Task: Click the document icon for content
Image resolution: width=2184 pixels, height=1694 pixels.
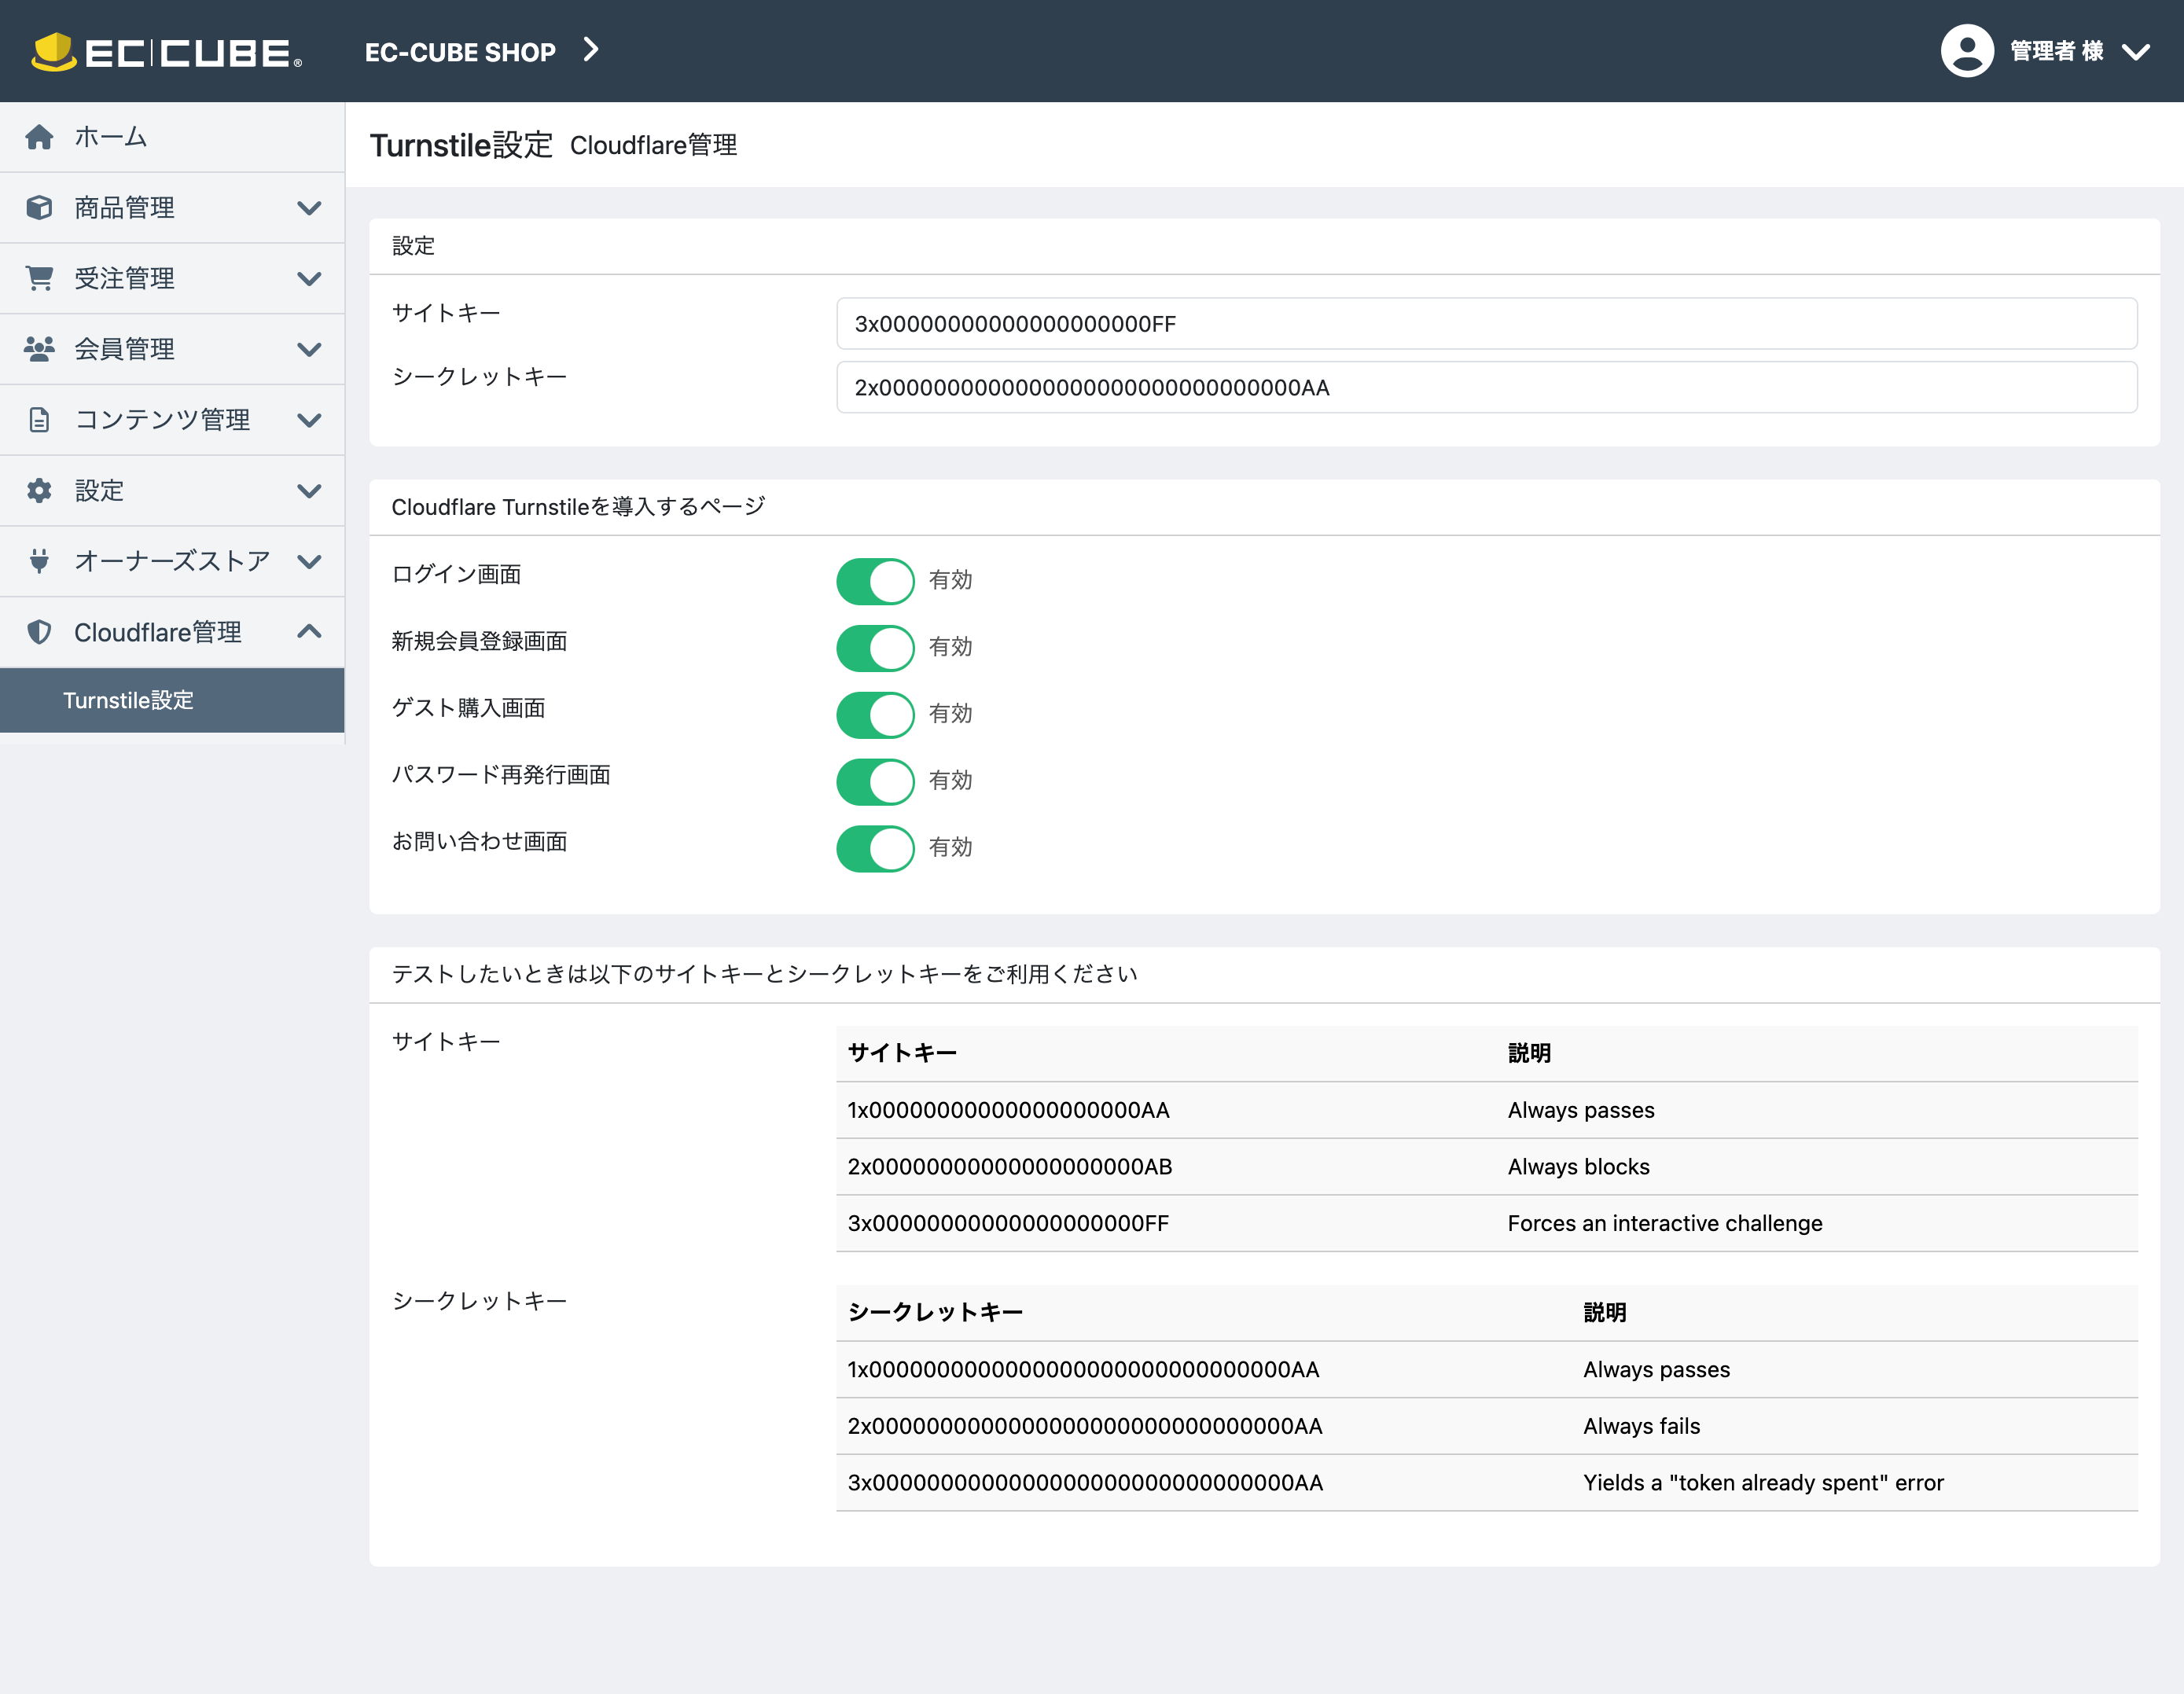Action: [x=39, y=420]
